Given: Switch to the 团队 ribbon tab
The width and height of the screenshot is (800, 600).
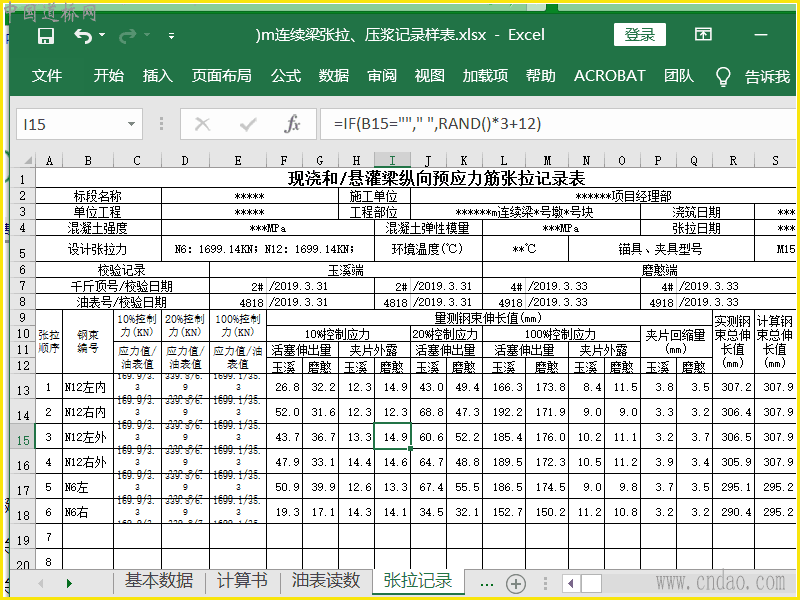Looking at the screenshot, I should tap(679, 76).
